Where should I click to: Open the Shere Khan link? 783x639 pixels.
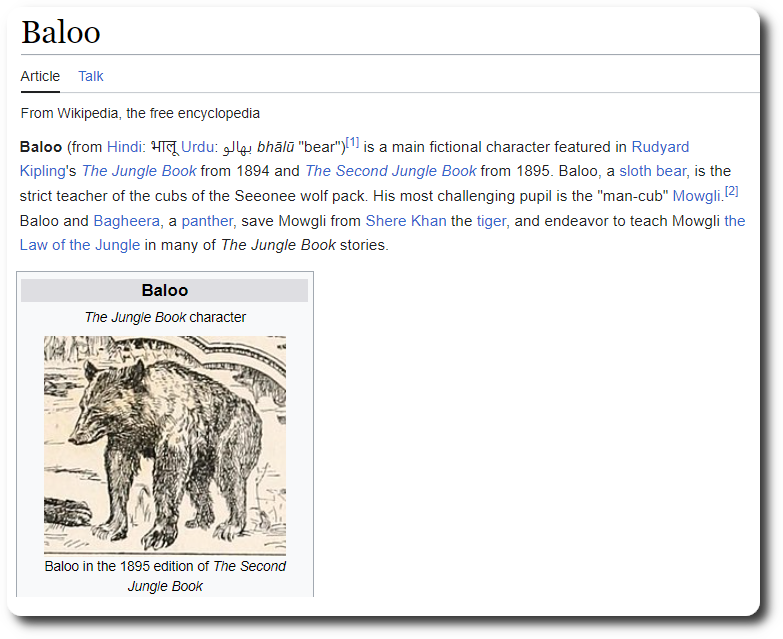[405, 220]
